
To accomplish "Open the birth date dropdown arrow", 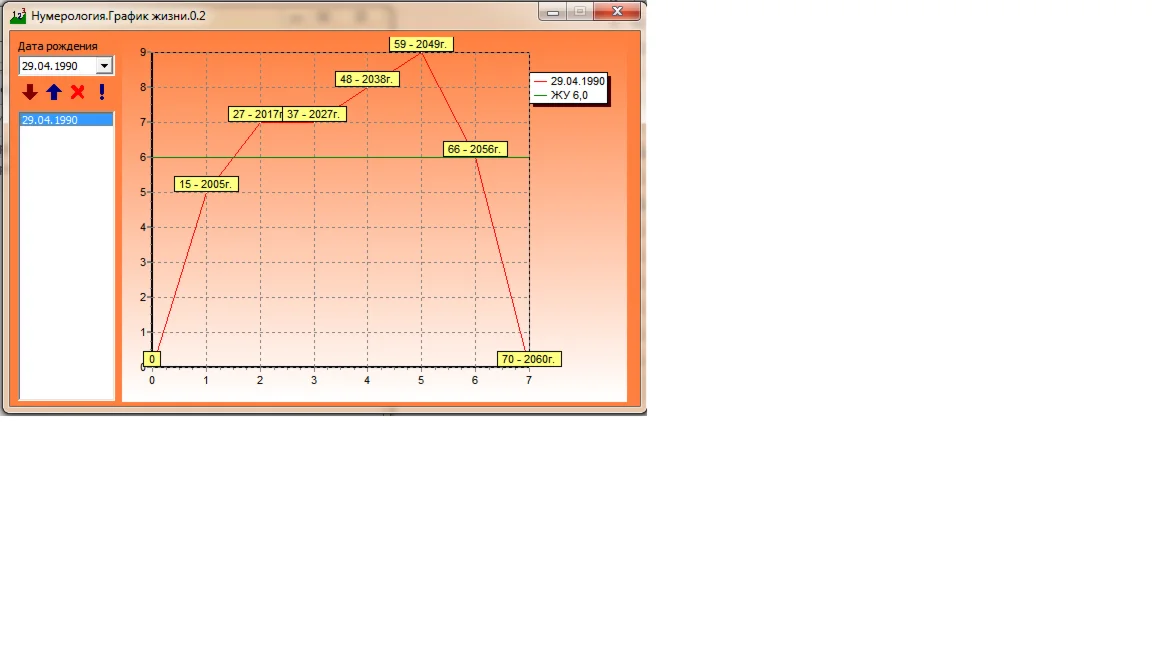I will 104,66.
